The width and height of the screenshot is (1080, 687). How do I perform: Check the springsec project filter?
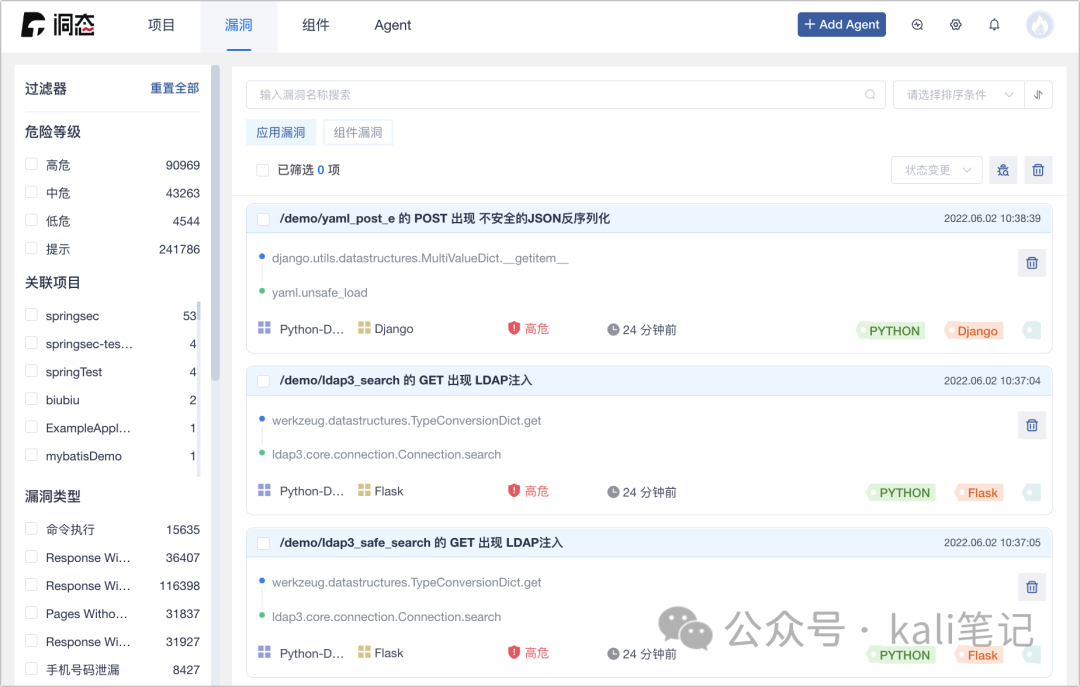tap(31, 315)
